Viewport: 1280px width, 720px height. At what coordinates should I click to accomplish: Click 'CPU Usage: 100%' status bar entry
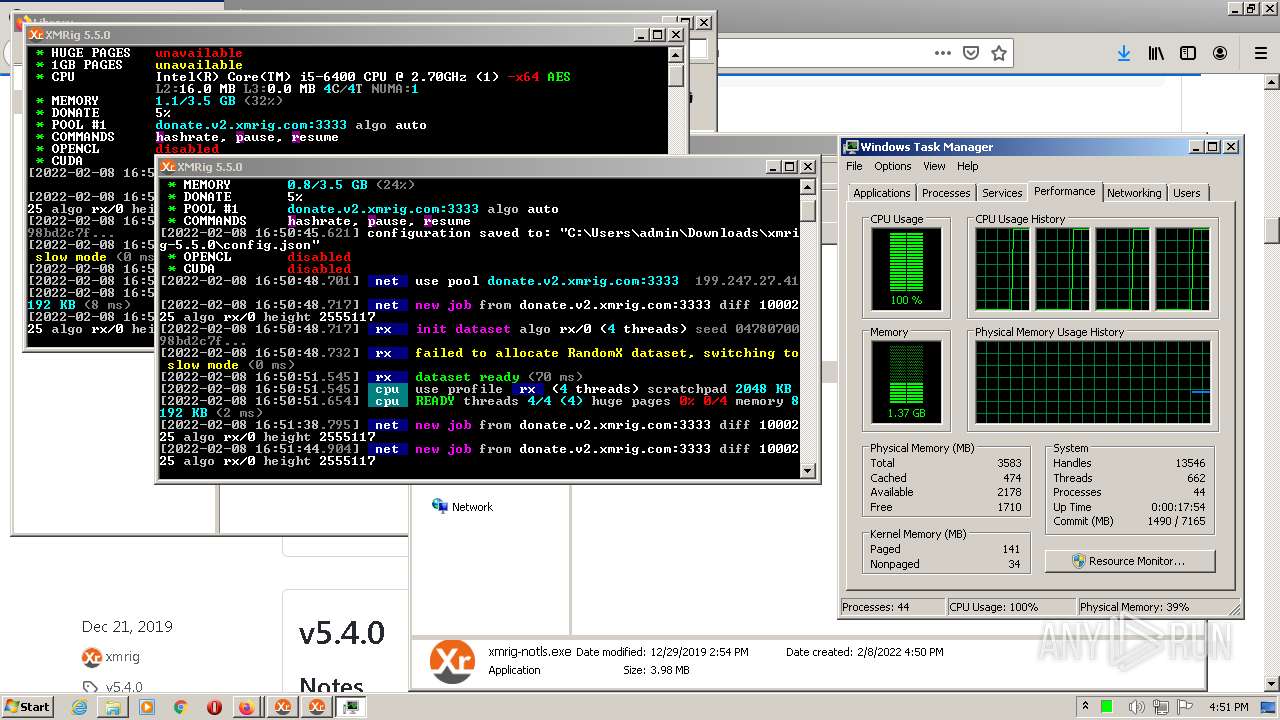click(994, 607)
